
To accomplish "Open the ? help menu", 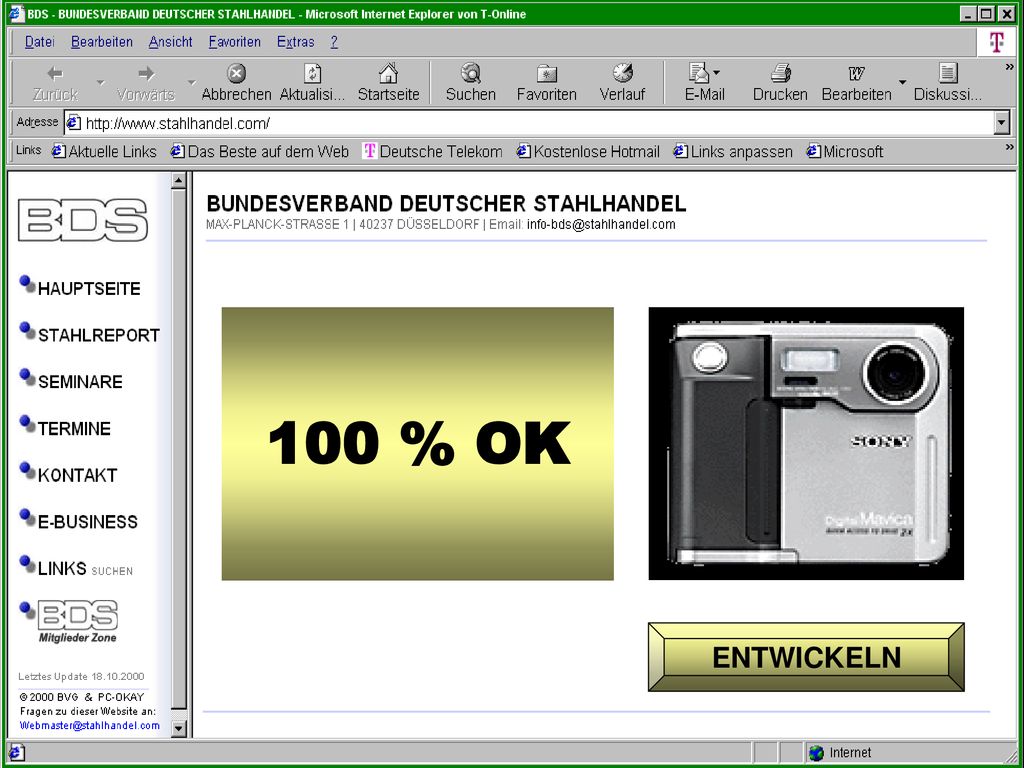I will pos(334,42).
